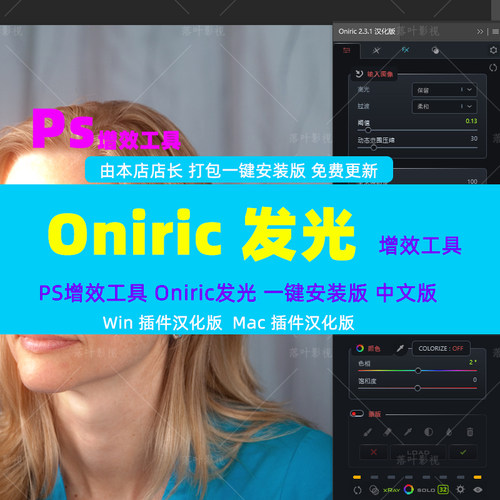Adjust the dynamic range compression slider
The image size is (500, 500).
374,147
